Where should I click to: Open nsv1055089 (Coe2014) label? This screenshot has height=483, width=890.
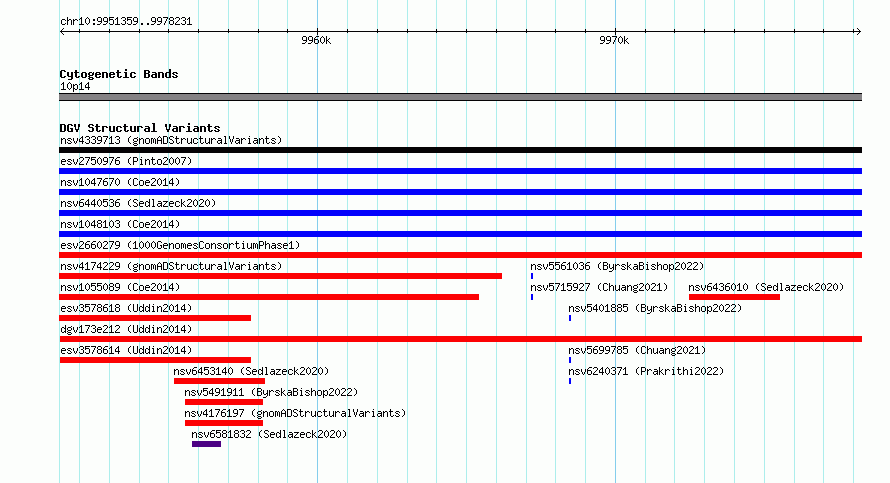click(x=120, y=287)
